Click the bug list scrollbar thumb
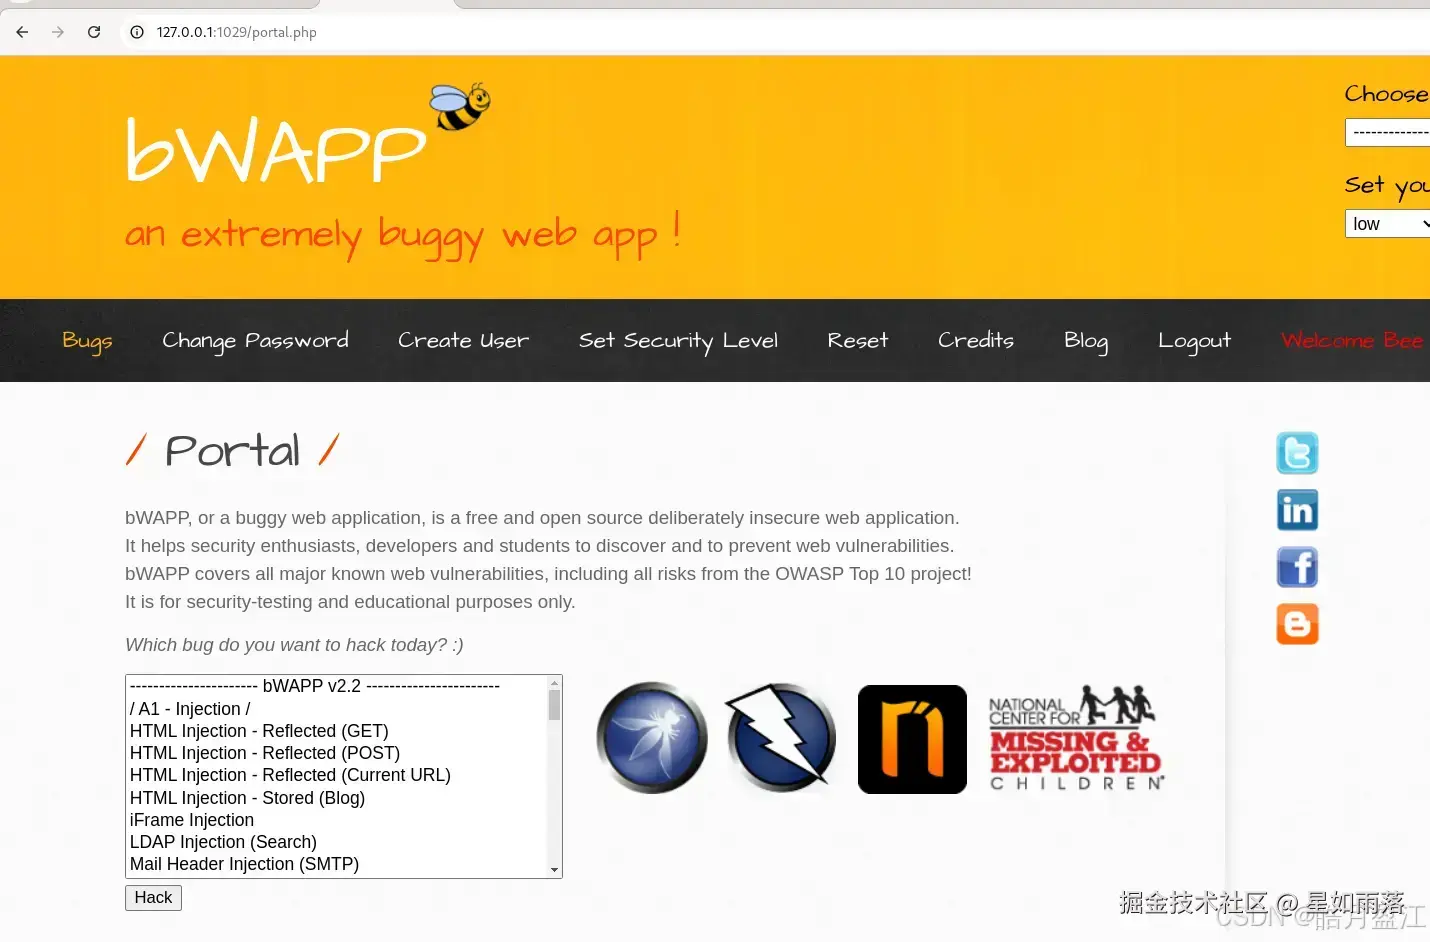The image size is (1430, 942). 554,705
